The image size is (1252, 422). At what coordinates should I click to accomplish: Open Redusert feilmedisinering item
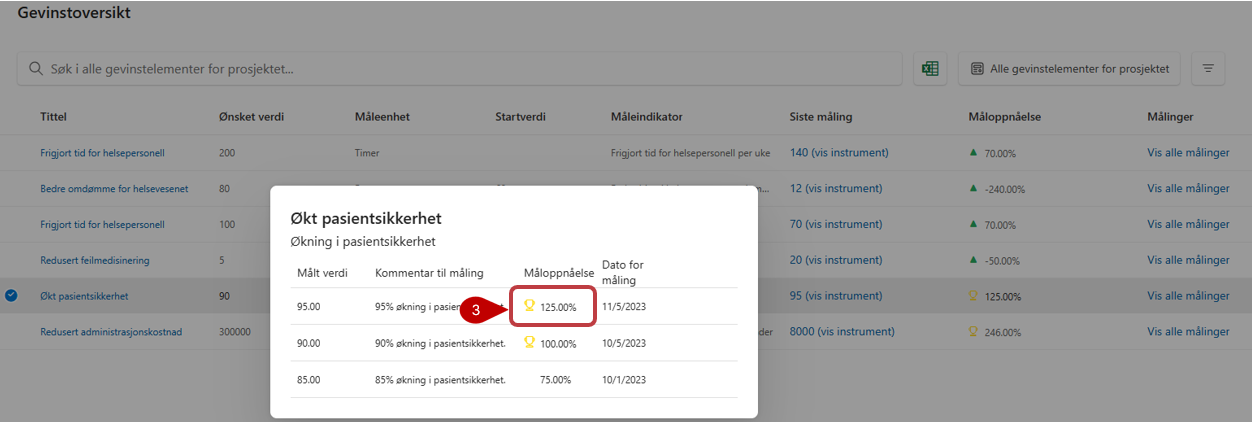tap(95, 261)
